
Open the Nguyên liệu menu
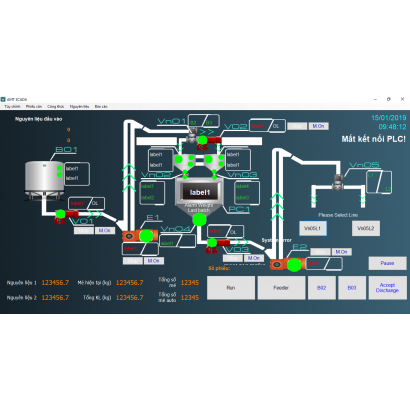point(79,106)
